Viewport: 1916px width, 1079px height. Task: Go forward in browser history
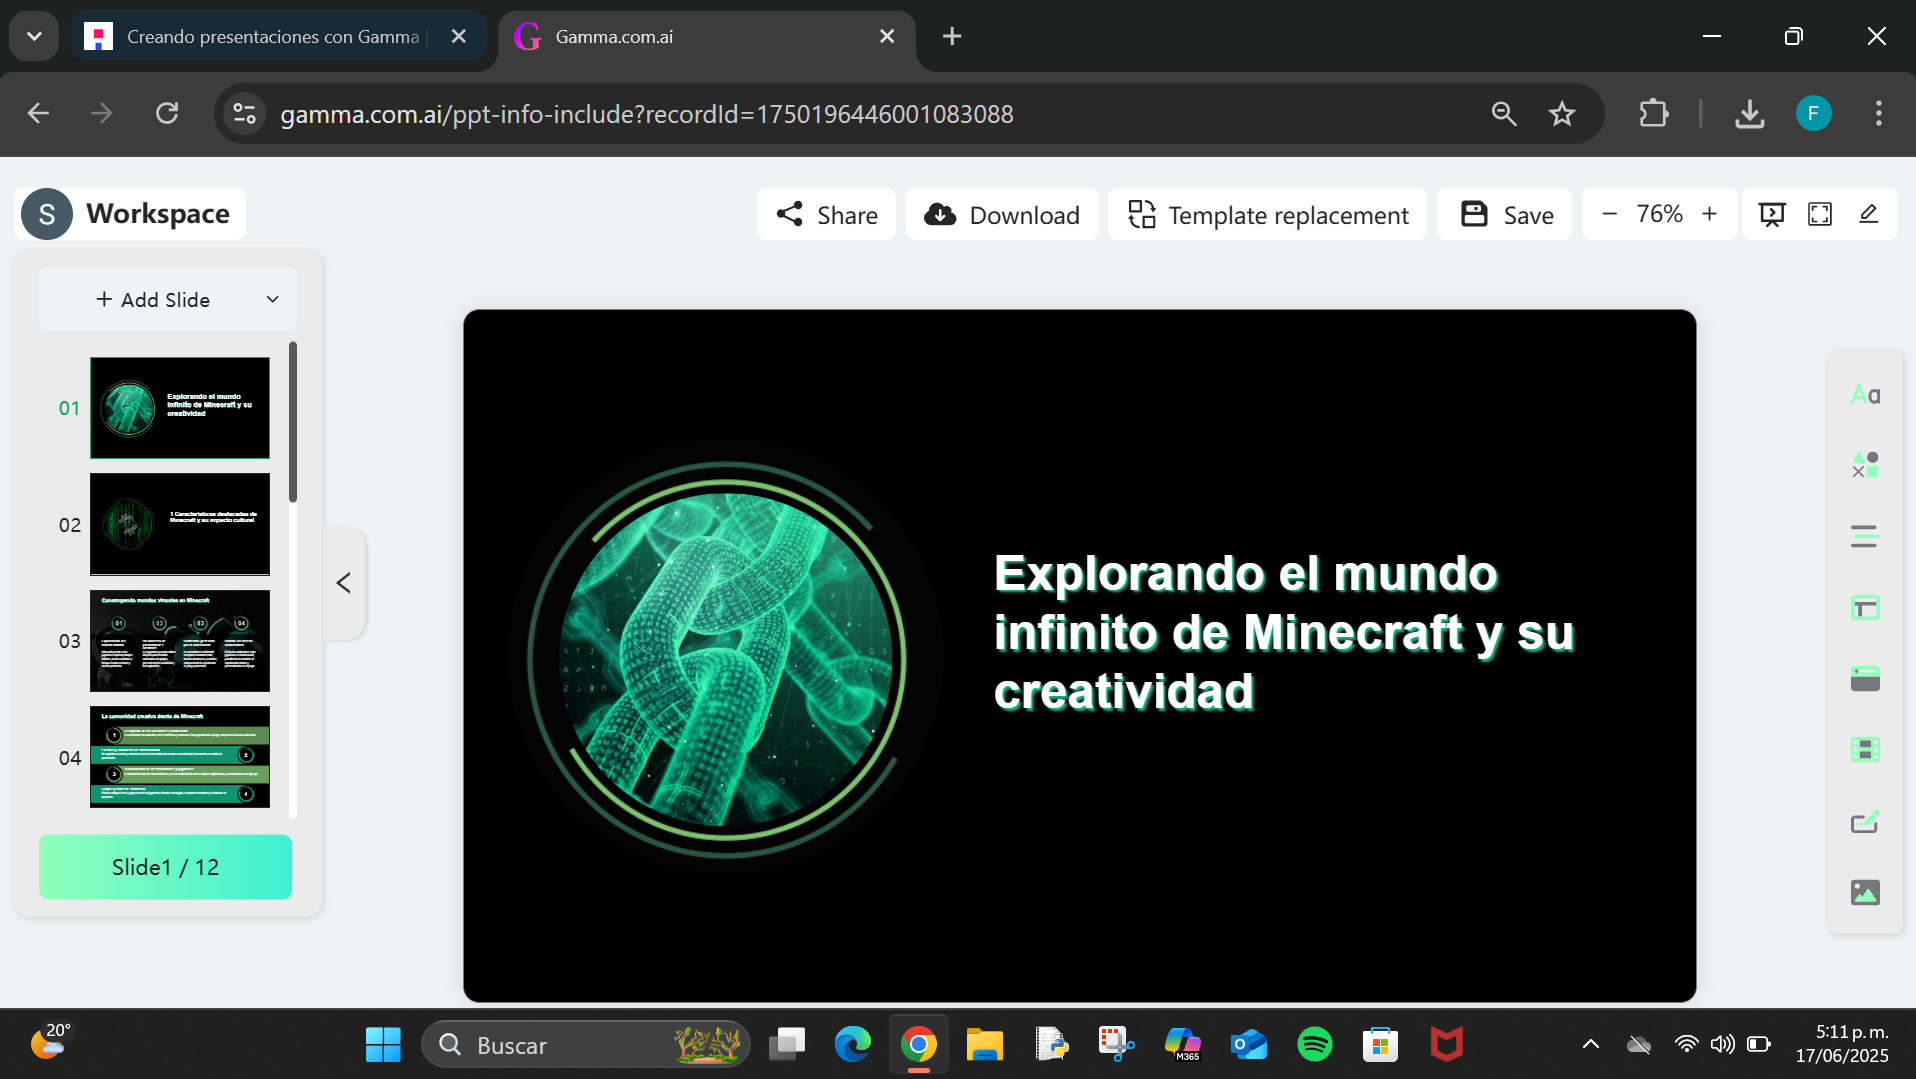[x=102, y=113]
